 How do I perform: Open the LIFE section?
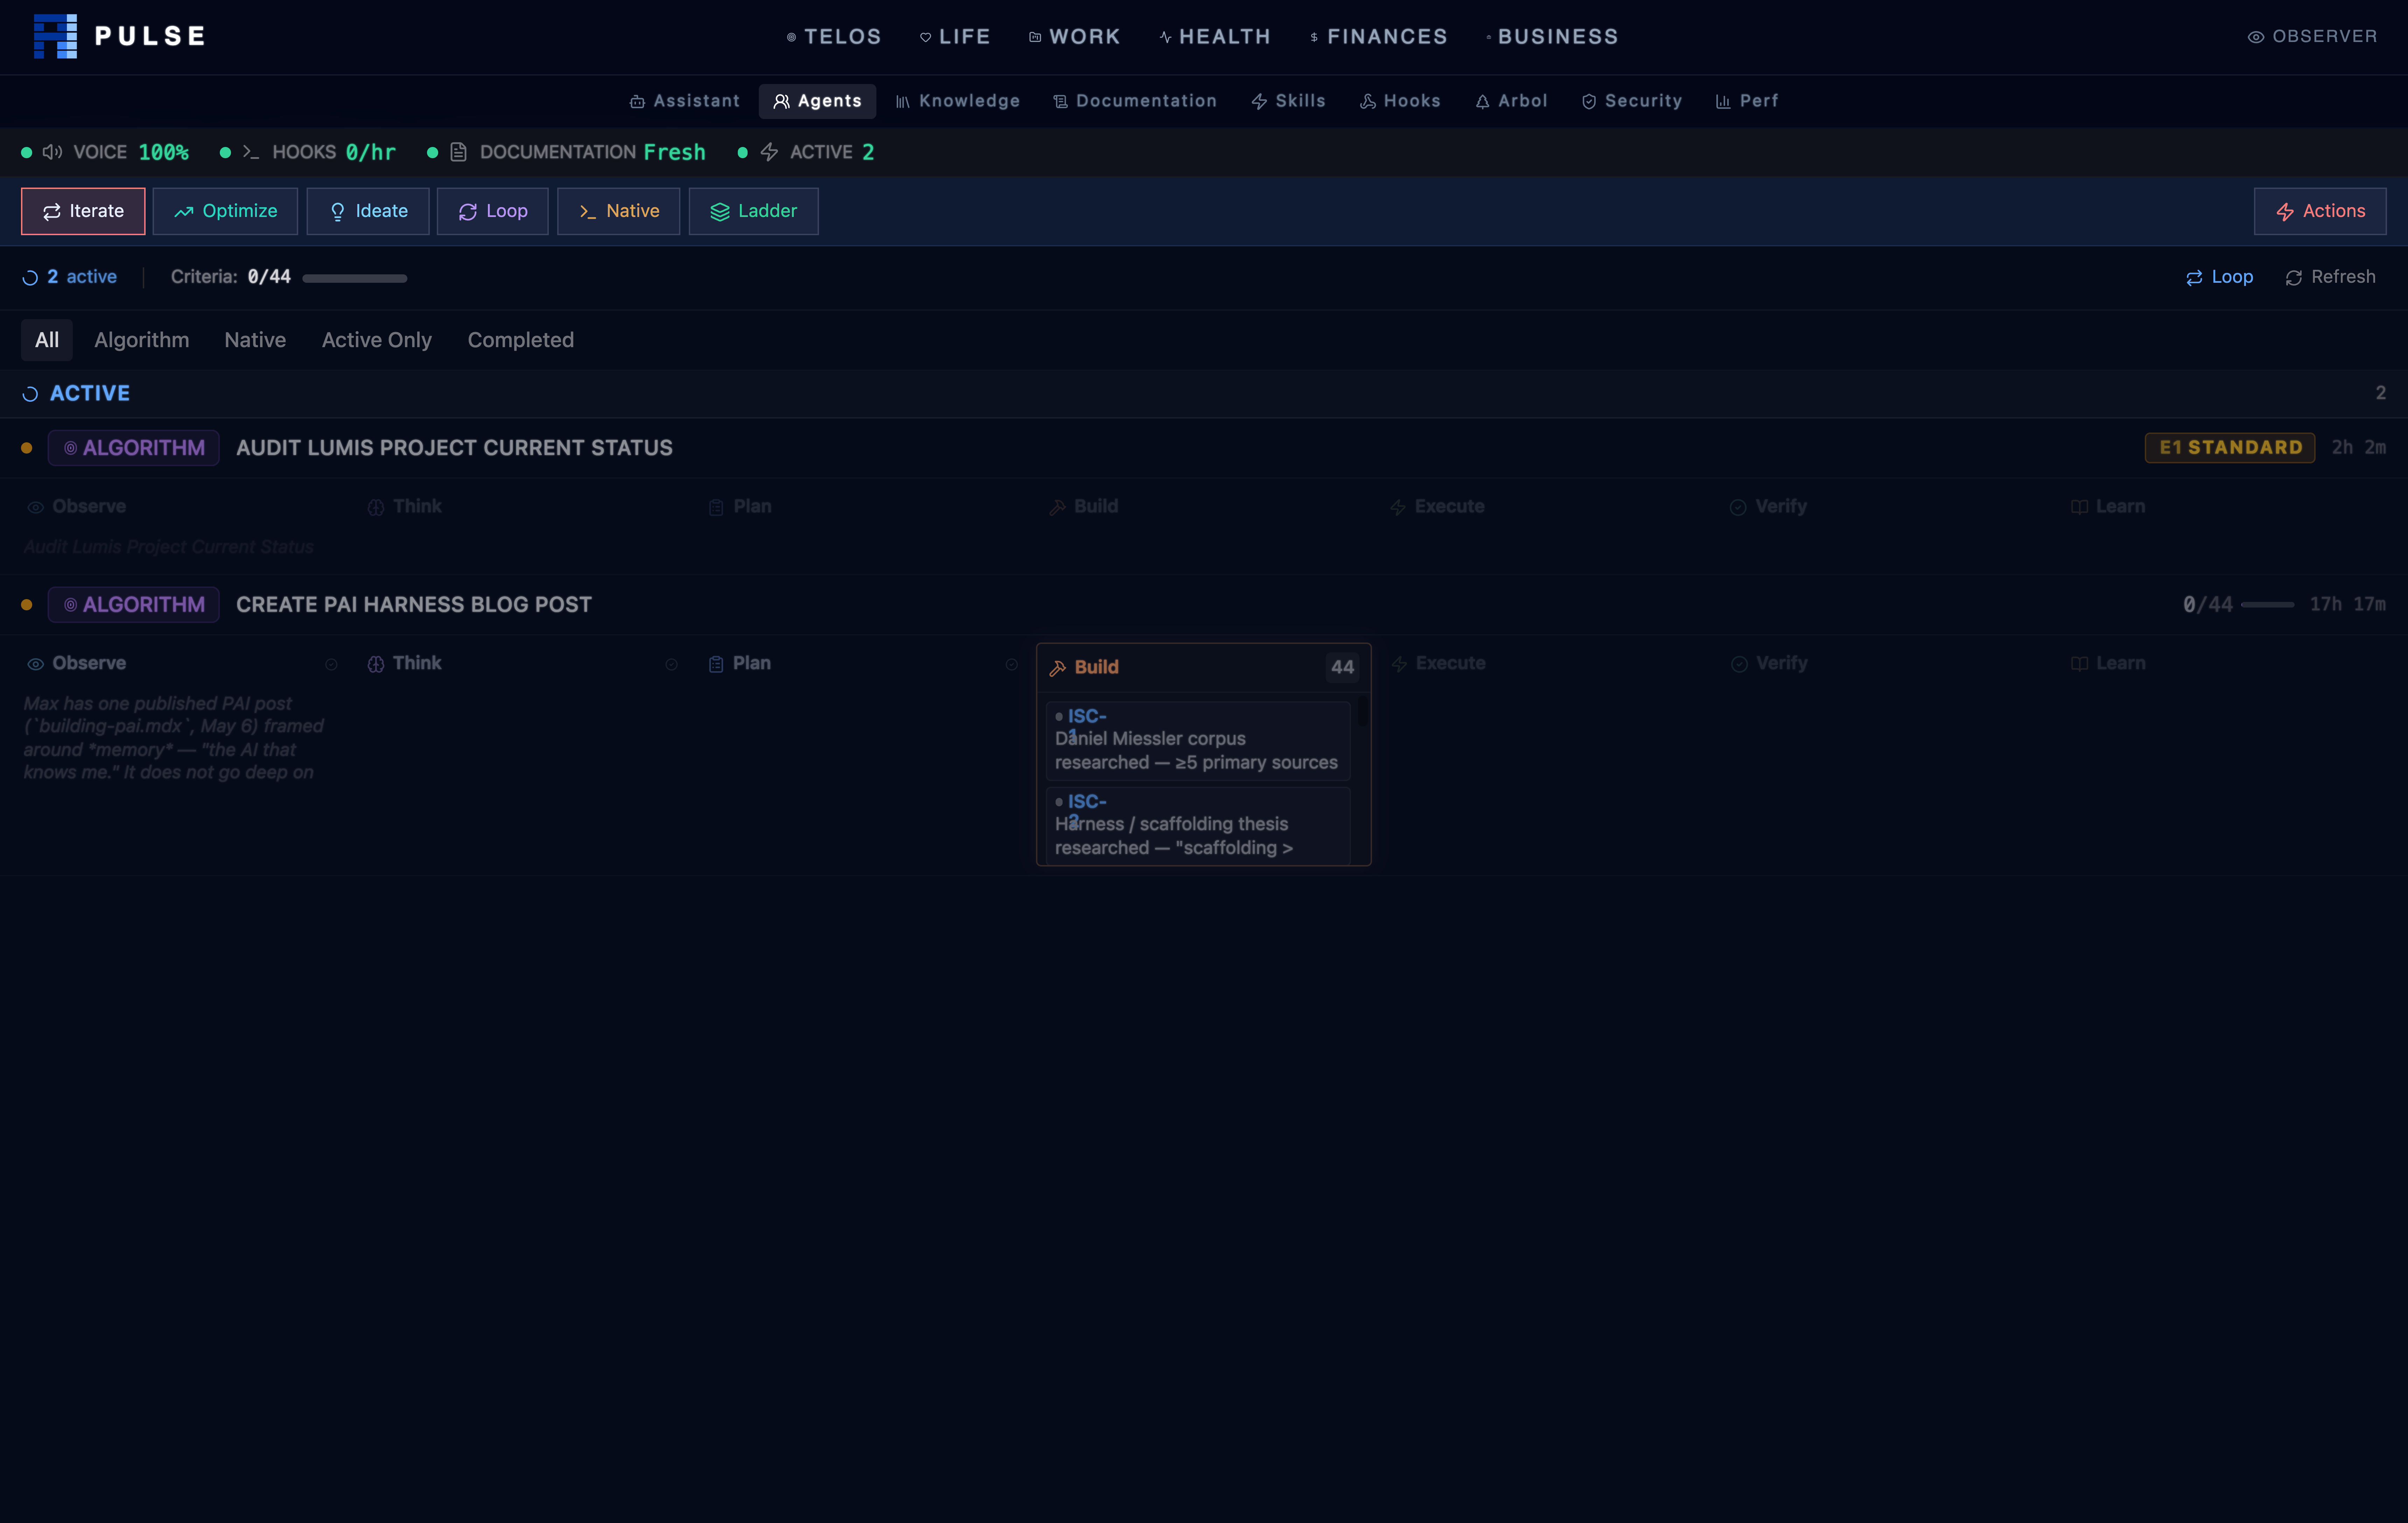(955, 37)
